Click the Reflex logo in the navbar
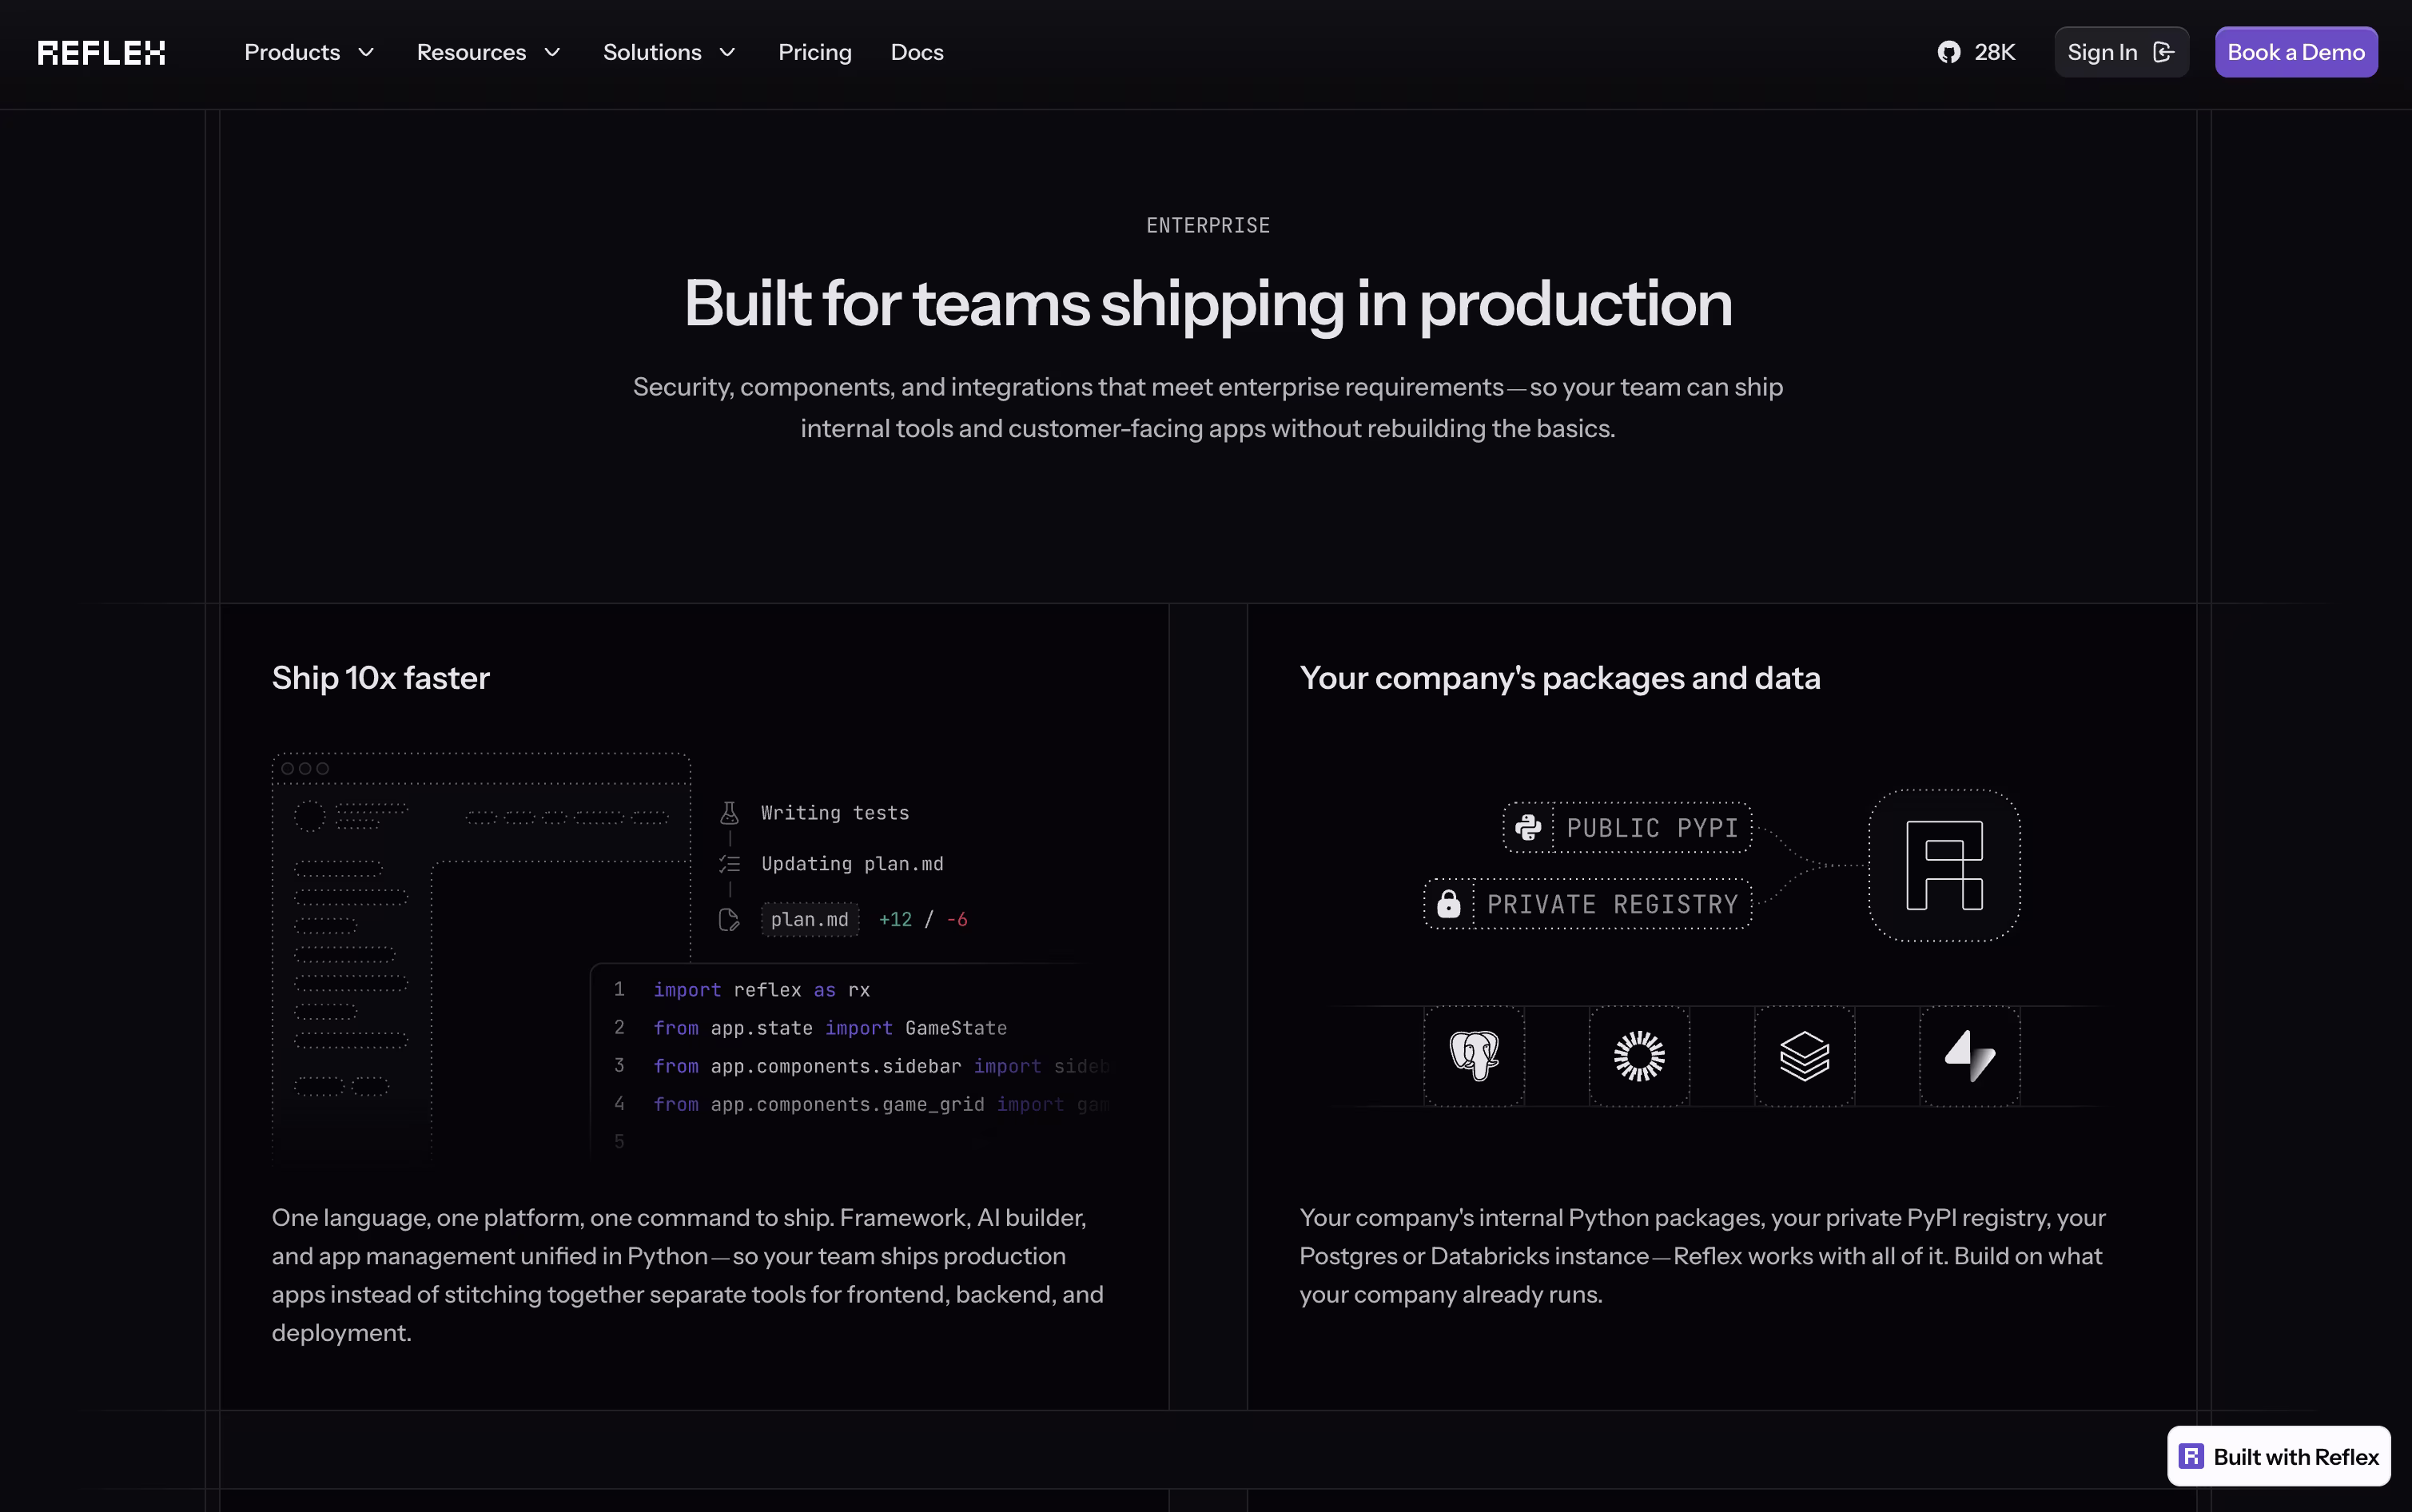Viewport: 2412px width, 1512px height. 102,52
